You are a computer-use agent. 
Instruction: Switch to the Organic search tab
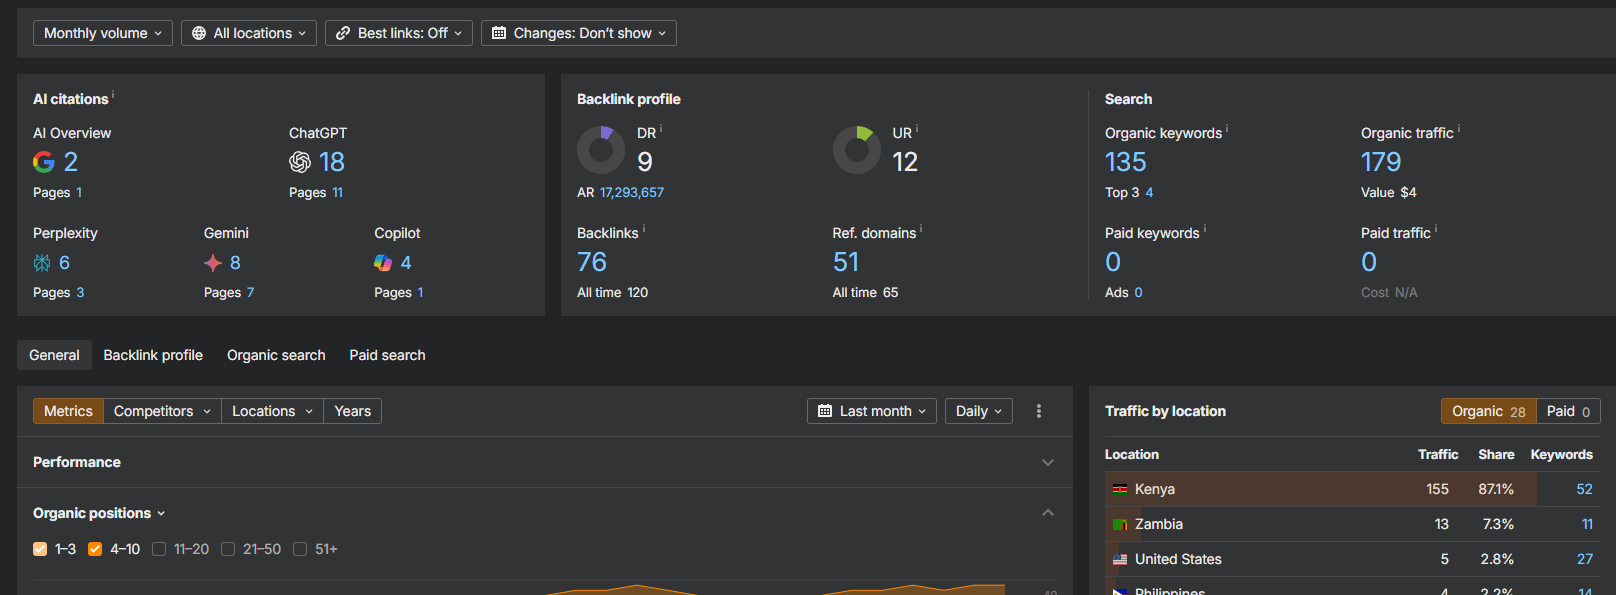(276, 355)
